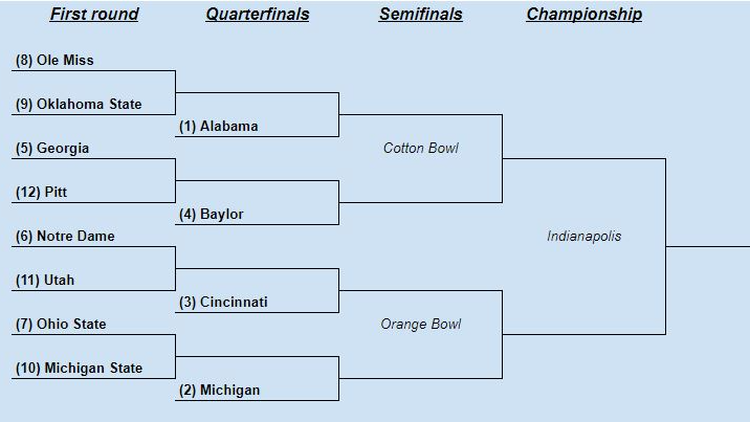This screenshot has width=750, height=422.
Task: Select the Orange Bowl semifinal label
Action: 421,324
